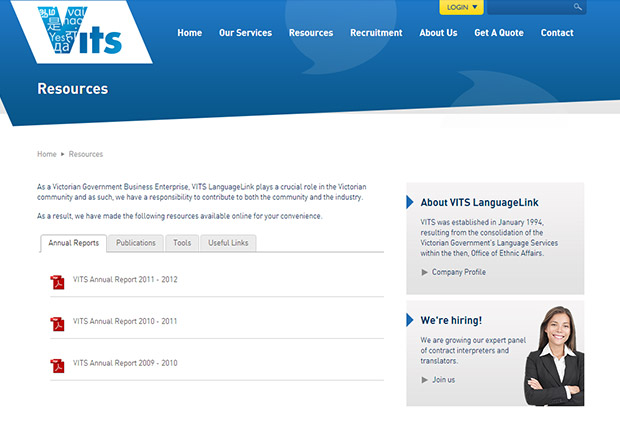Switch to the Tools tab

[x=182, y=243]
